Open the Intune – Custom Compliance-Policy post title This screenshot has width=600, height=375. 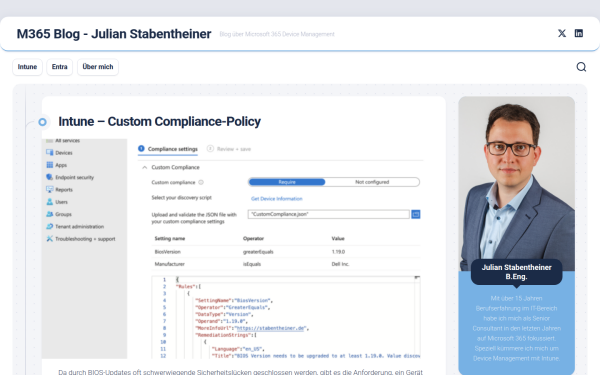click(160, 122)
